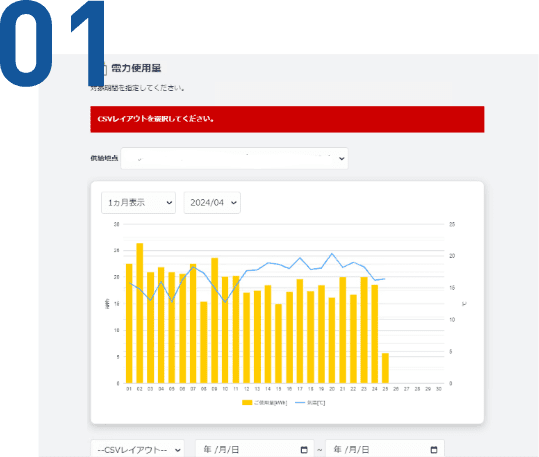This screenshot has height=457, width=539.
Task: Click the start date input field
Action: tap(255, 449)
